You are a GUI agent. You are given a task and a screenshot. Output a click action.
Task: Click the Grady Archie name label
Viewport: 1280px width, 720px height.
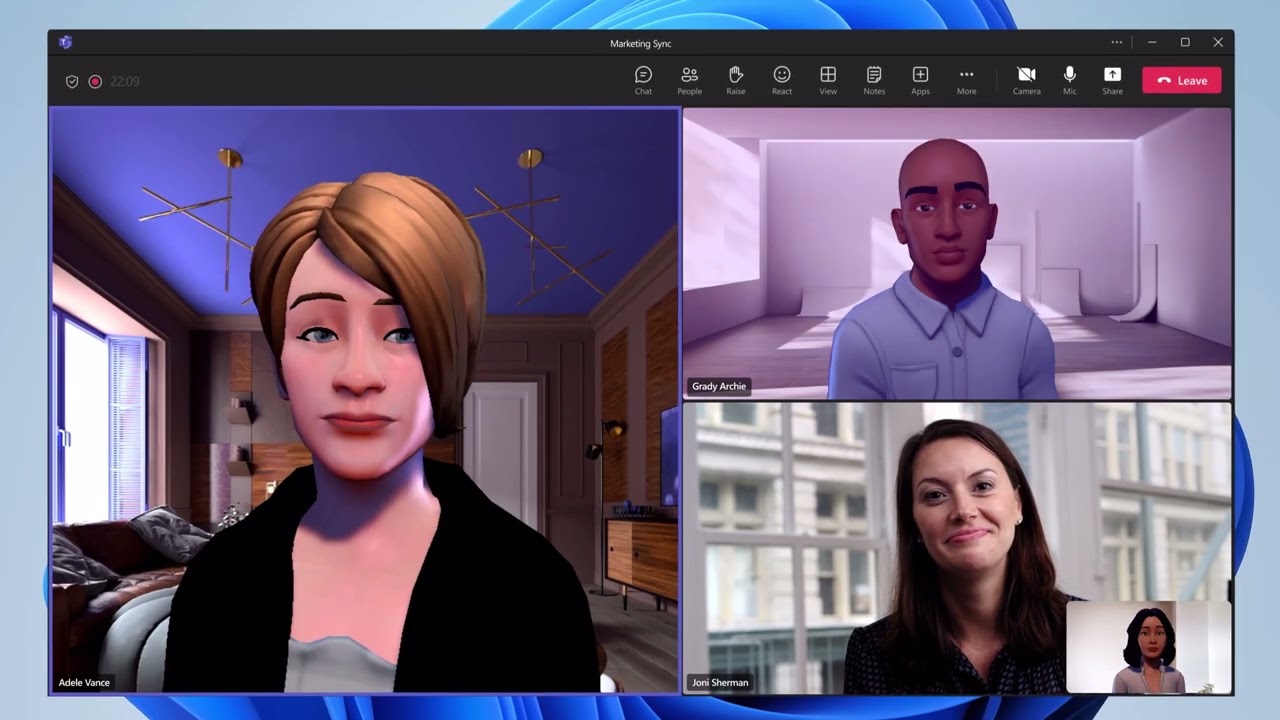pyautogui.click(x=719, y=386)
